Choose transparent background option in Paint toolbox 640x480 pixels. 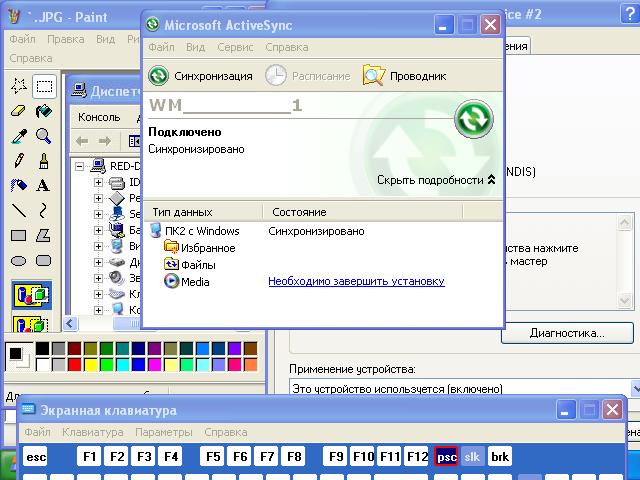[x=32, y=324]
